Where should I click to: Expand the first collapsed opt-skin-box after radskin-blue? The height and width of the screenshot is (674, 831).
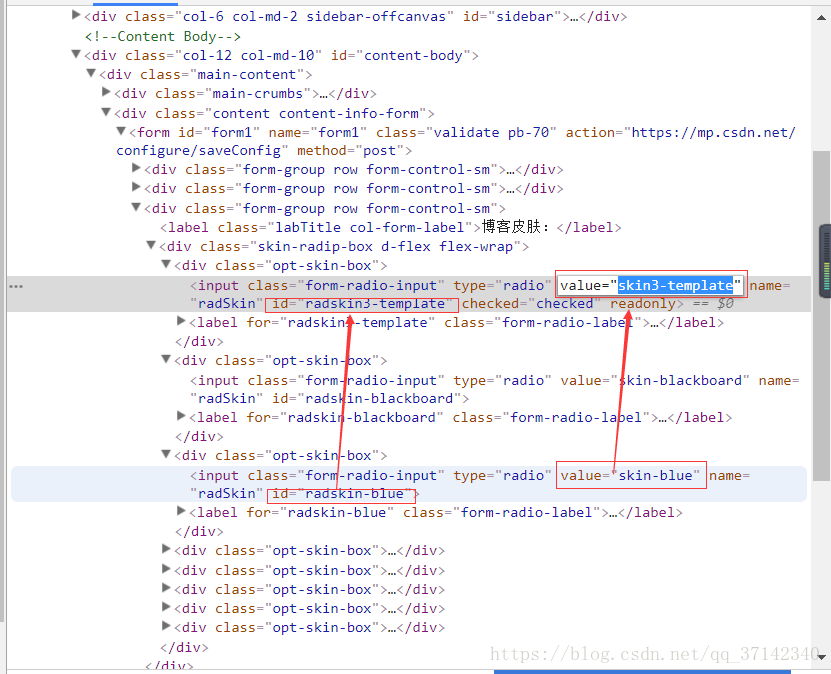point(166,549)
